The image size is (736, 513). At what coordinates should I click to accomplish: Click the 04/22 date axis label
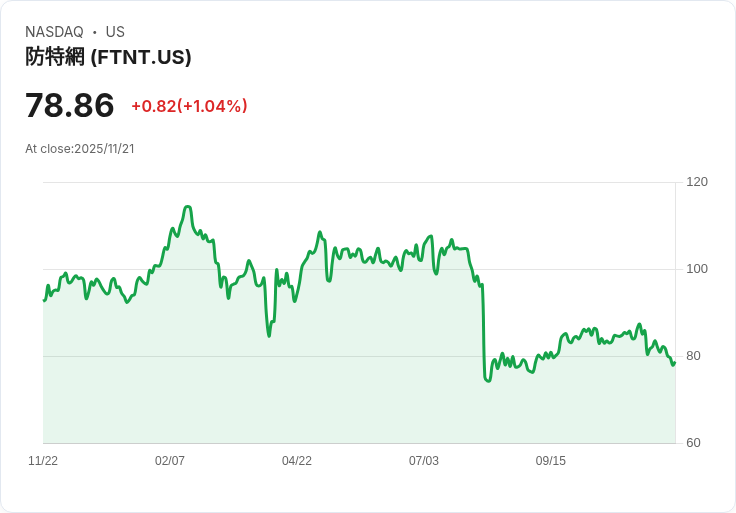point(297,460)
